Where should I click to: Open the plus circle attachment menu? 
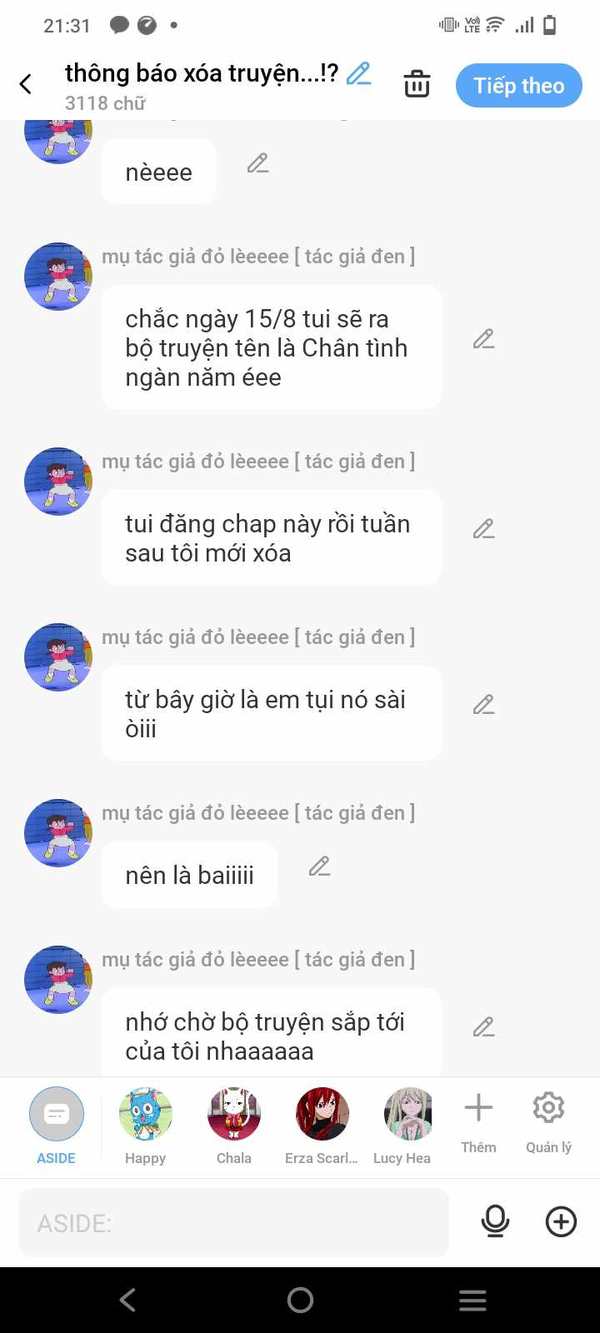point(561,1221)
